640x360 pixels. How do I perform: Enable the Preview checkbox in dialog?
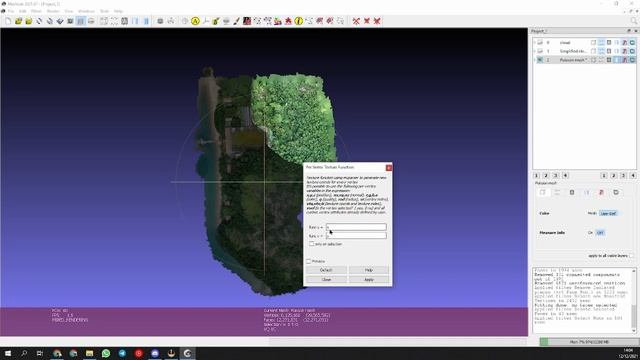[309, 261]
